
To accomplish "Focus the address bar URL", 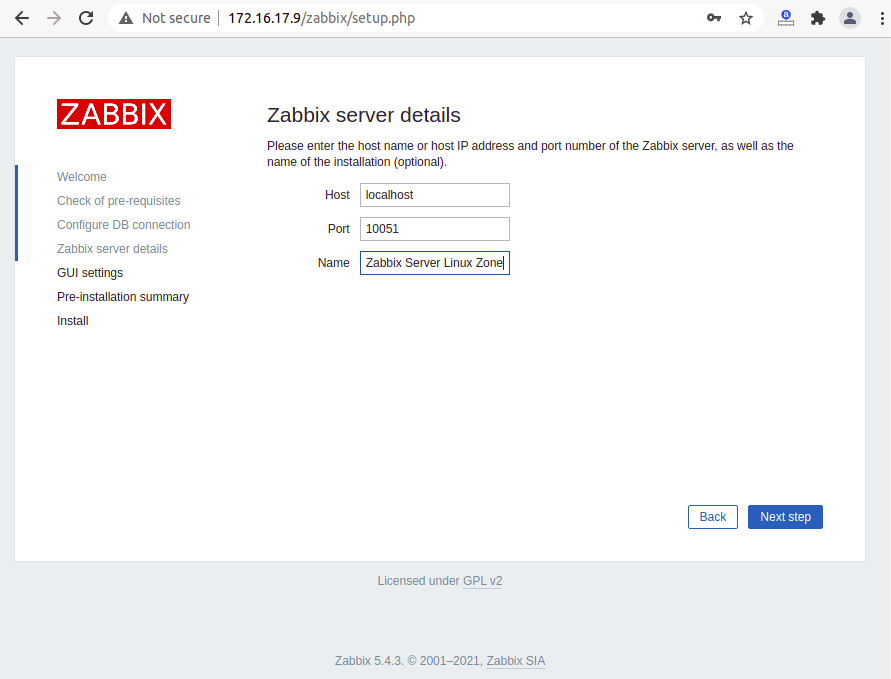I will [322, 18].
